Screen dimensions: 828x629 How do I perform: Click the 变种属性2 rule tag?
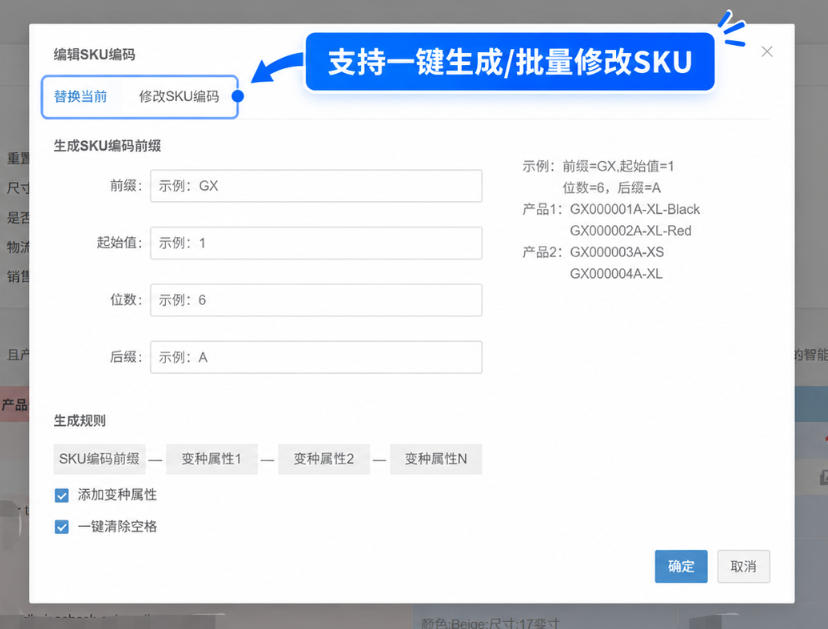(324, 459)
